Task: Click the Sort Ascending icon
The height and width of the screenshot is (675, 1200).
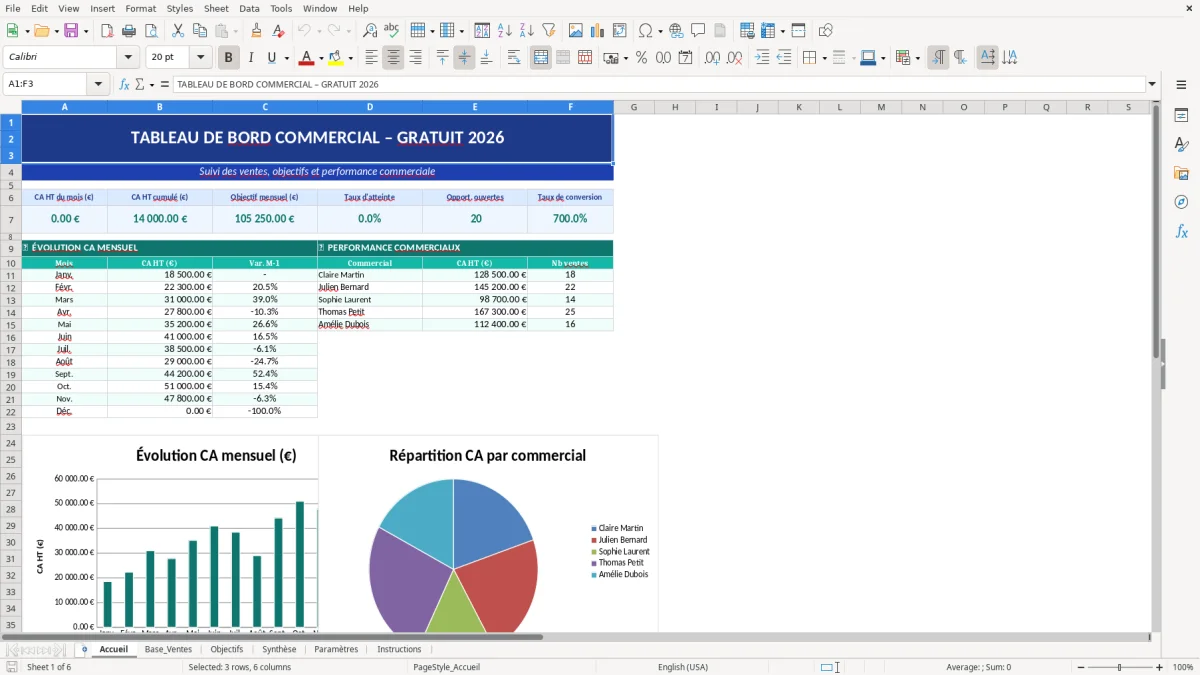Action: click(505, 31)
